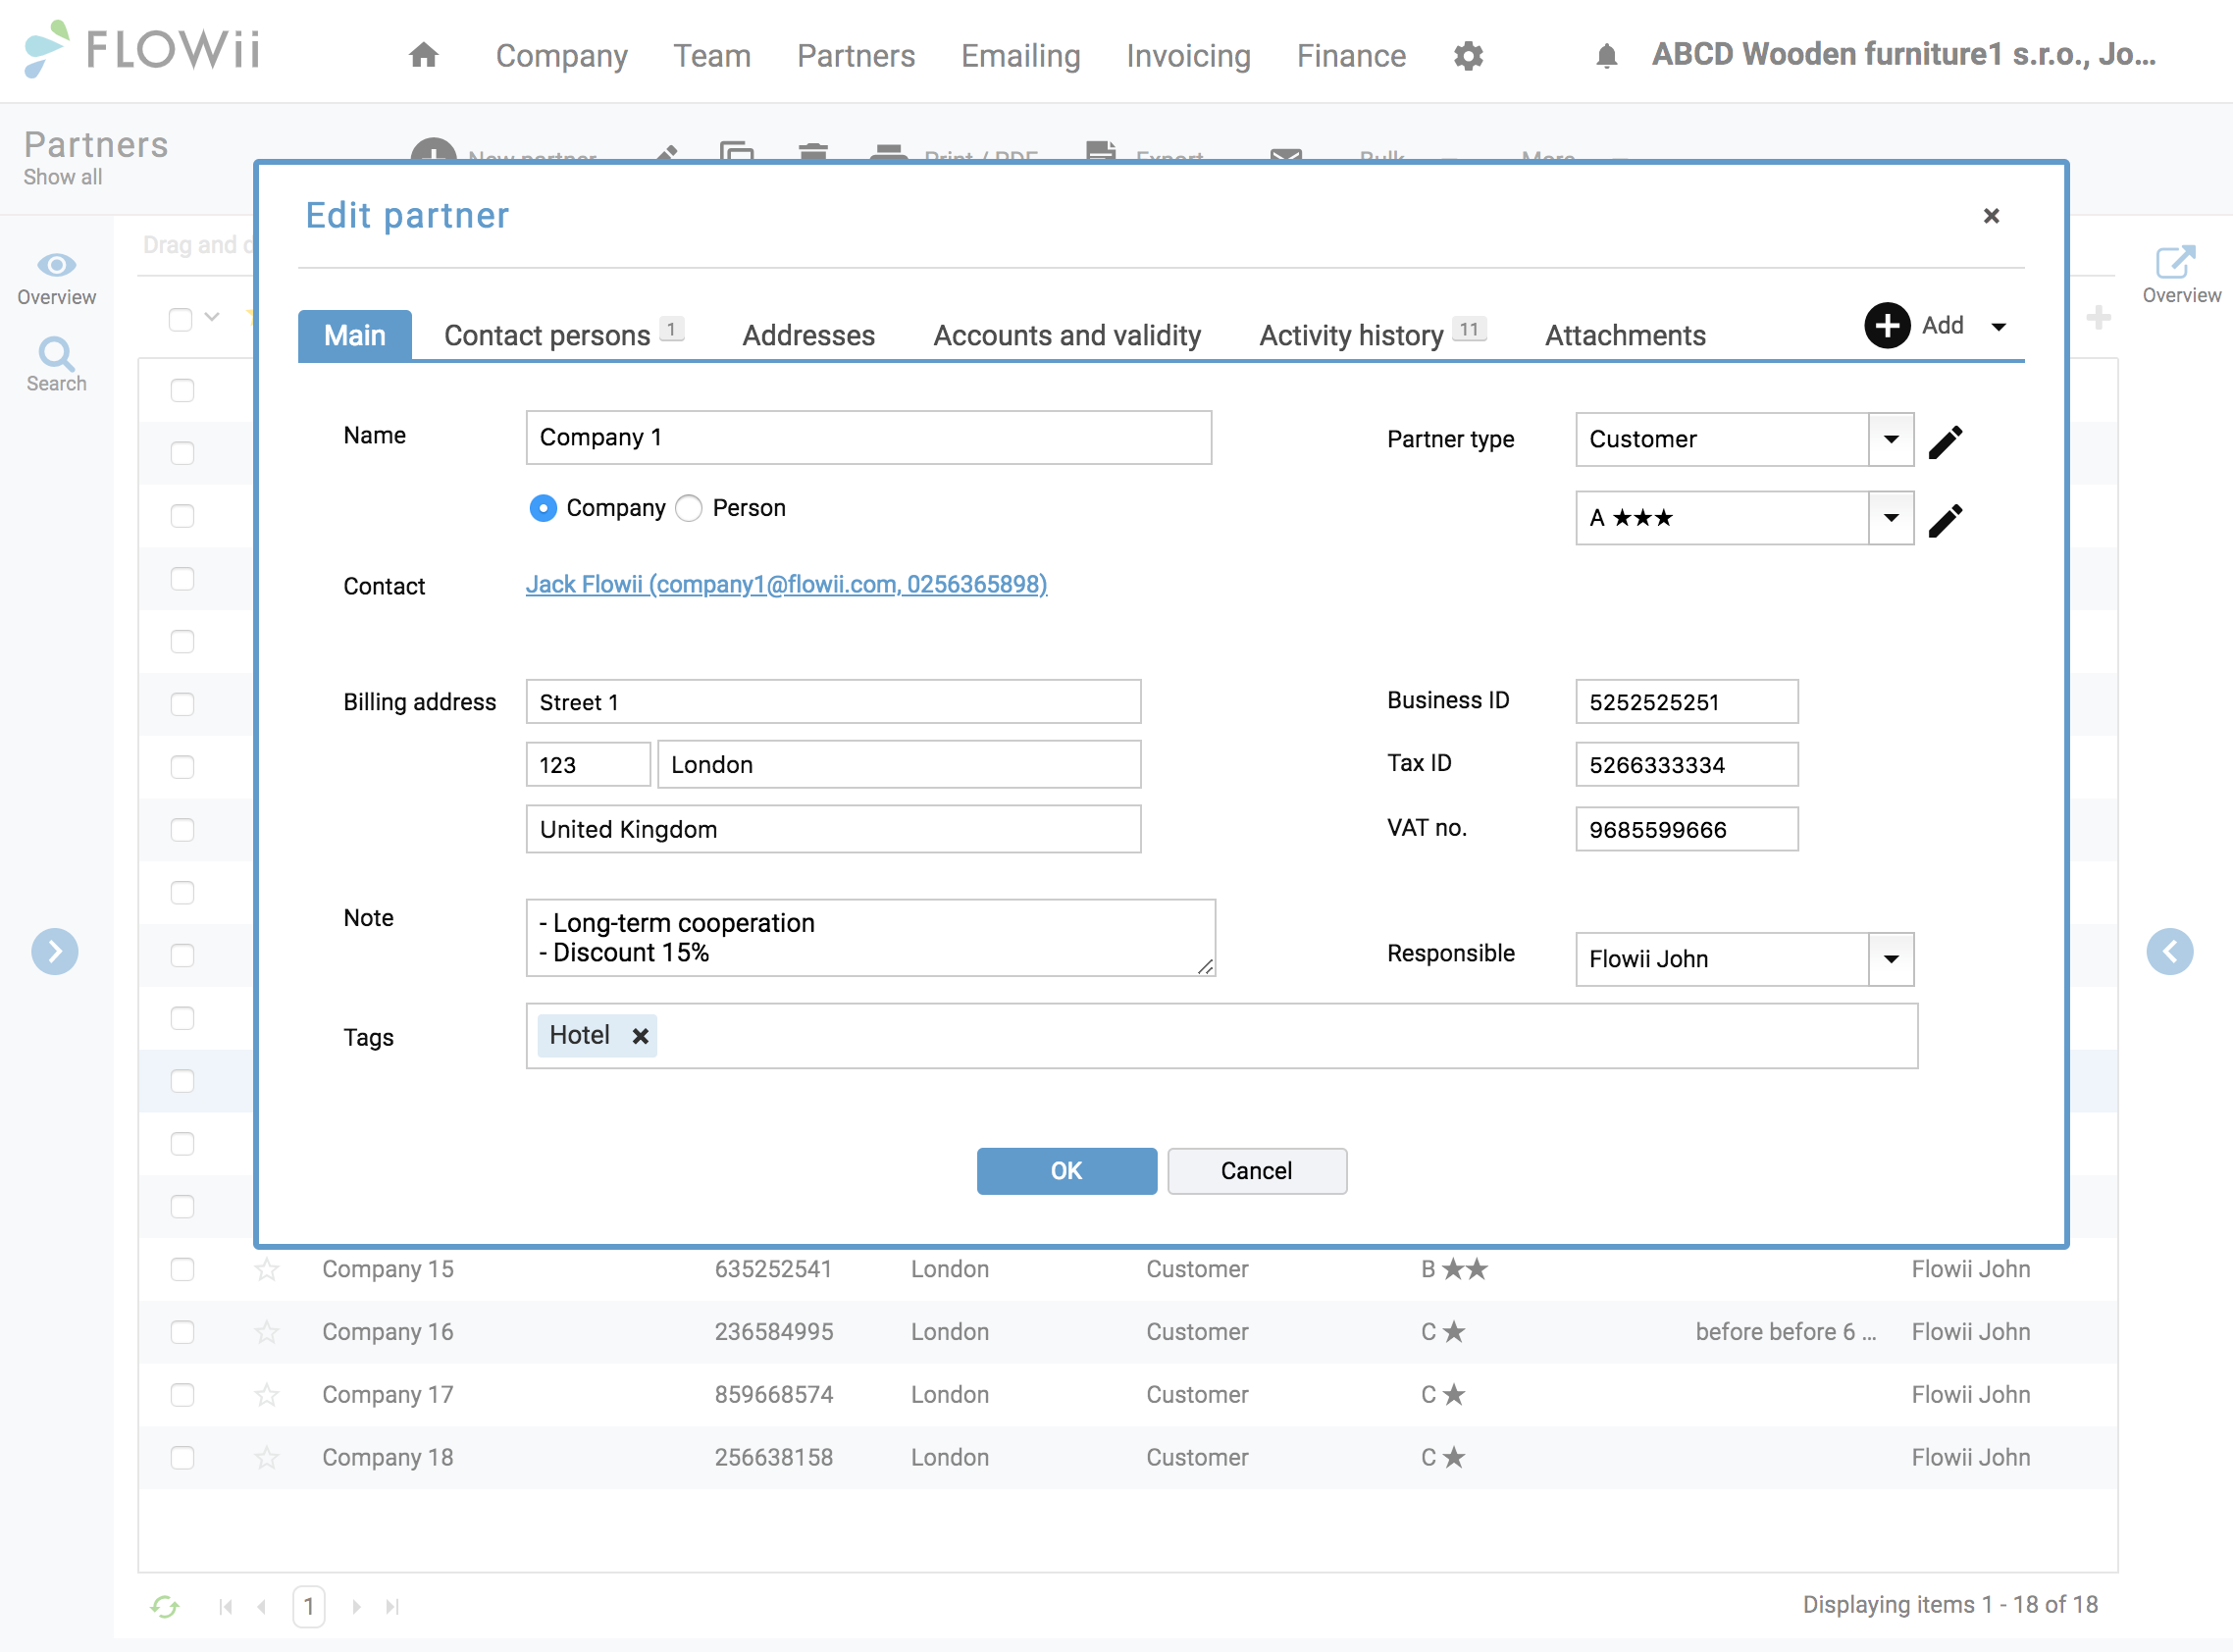Screen dimensions: 2233x1652
Task: Click the Name field Company 1
Action: [868, 438]
